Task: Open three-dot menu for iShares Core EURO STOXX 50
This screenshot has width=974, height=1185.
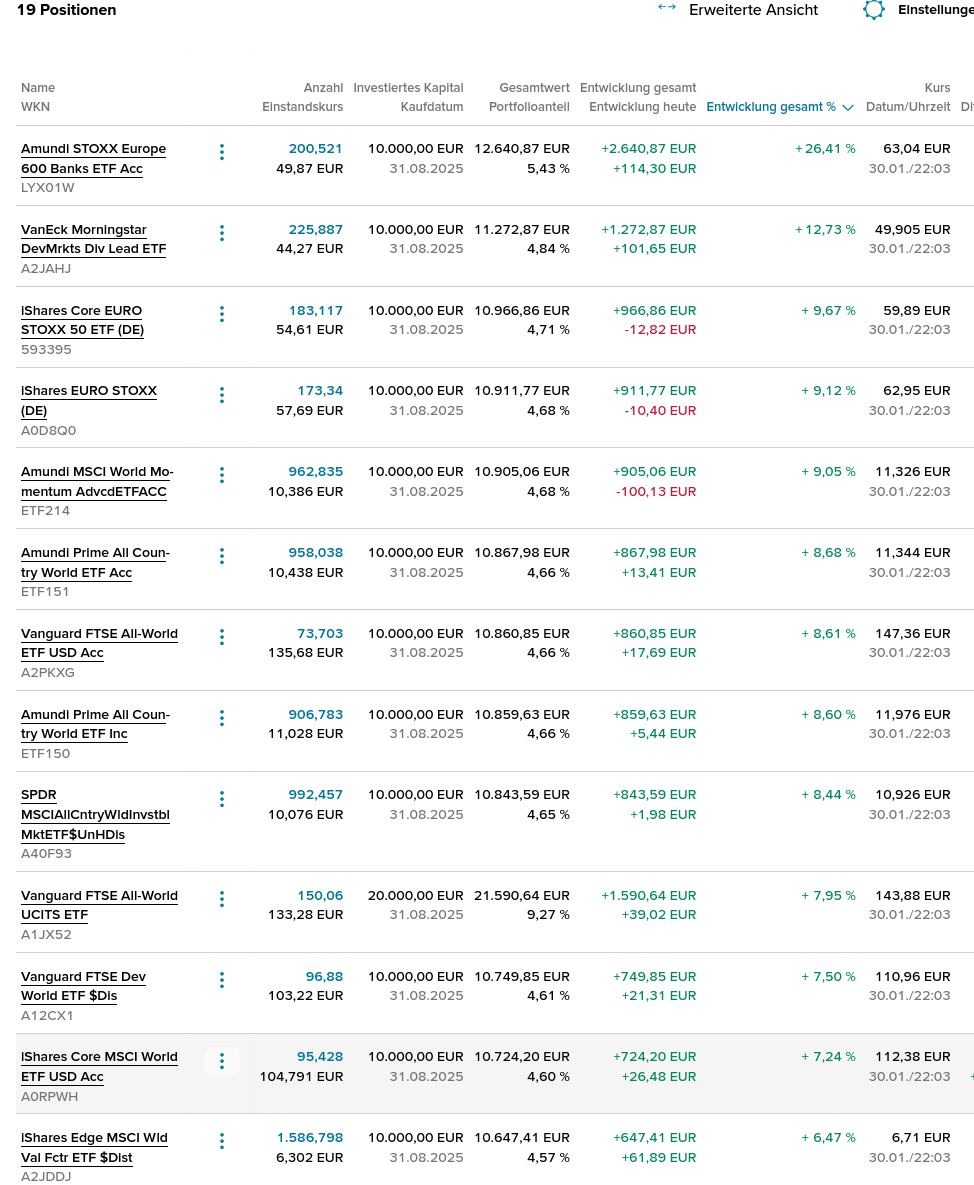Action: pyautogui.click(x=221, y=314)
